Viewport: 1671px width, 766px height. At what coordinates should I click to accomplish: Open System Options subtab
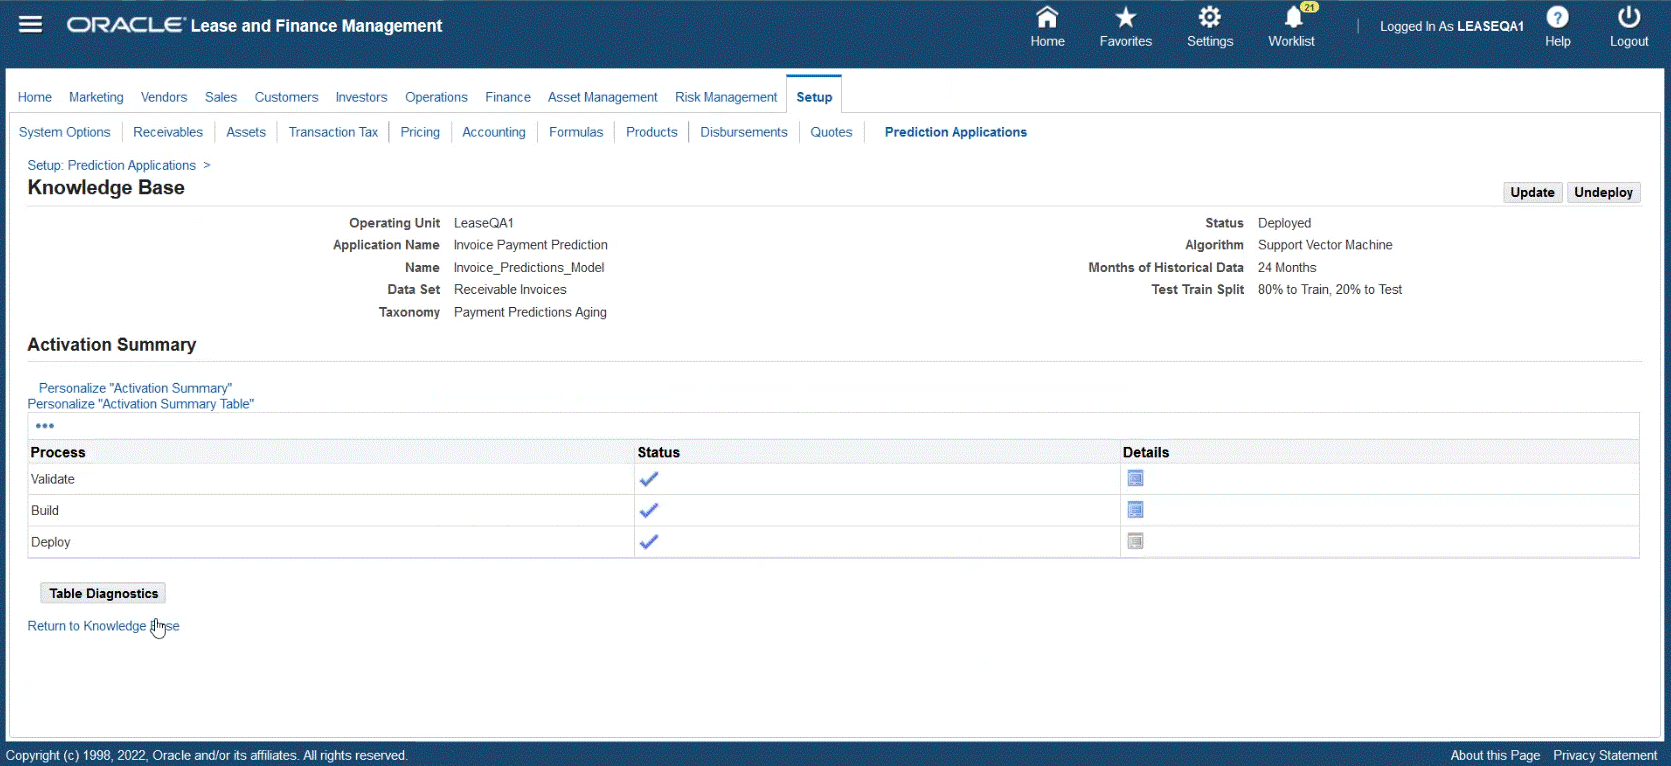click(65, 132)
